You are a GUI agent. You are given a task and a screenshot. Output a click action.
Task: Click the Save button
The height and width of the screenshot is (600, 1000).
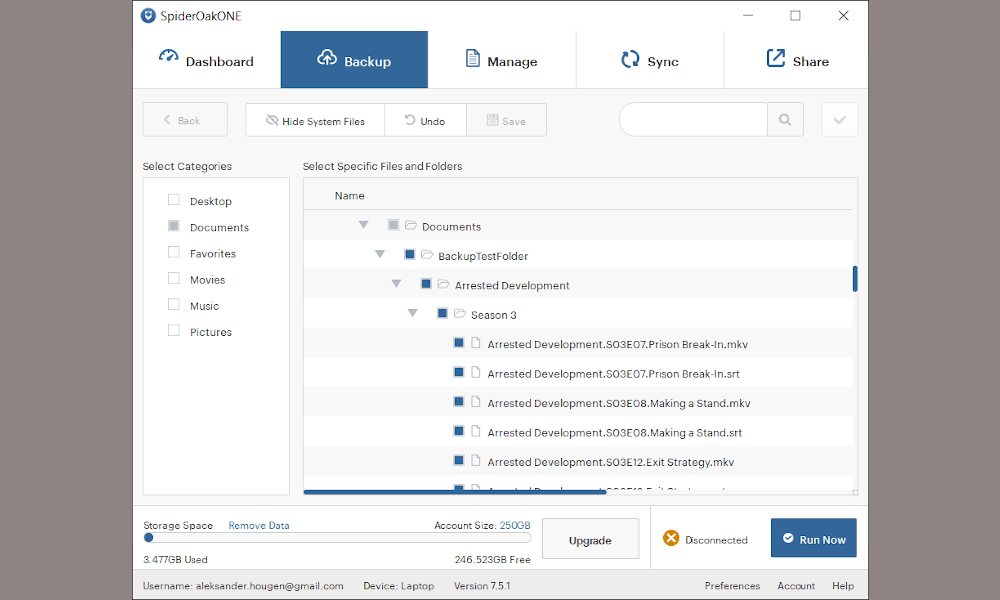(506, 121)
